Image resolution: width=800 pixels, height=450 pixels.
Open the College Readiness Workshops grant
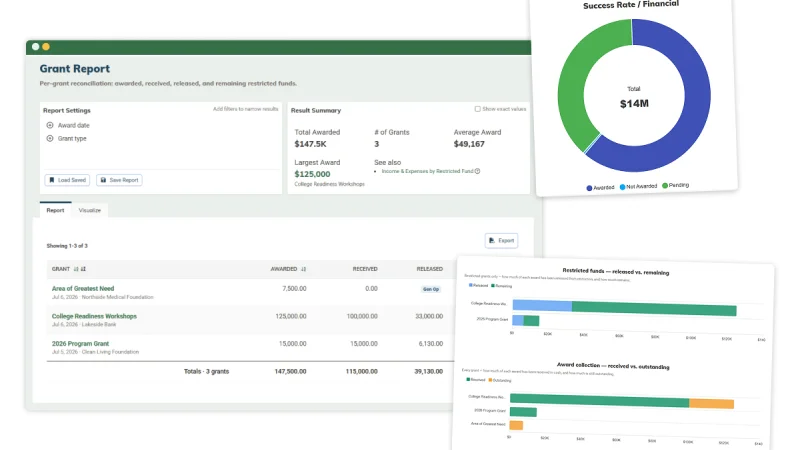(94, 316)
